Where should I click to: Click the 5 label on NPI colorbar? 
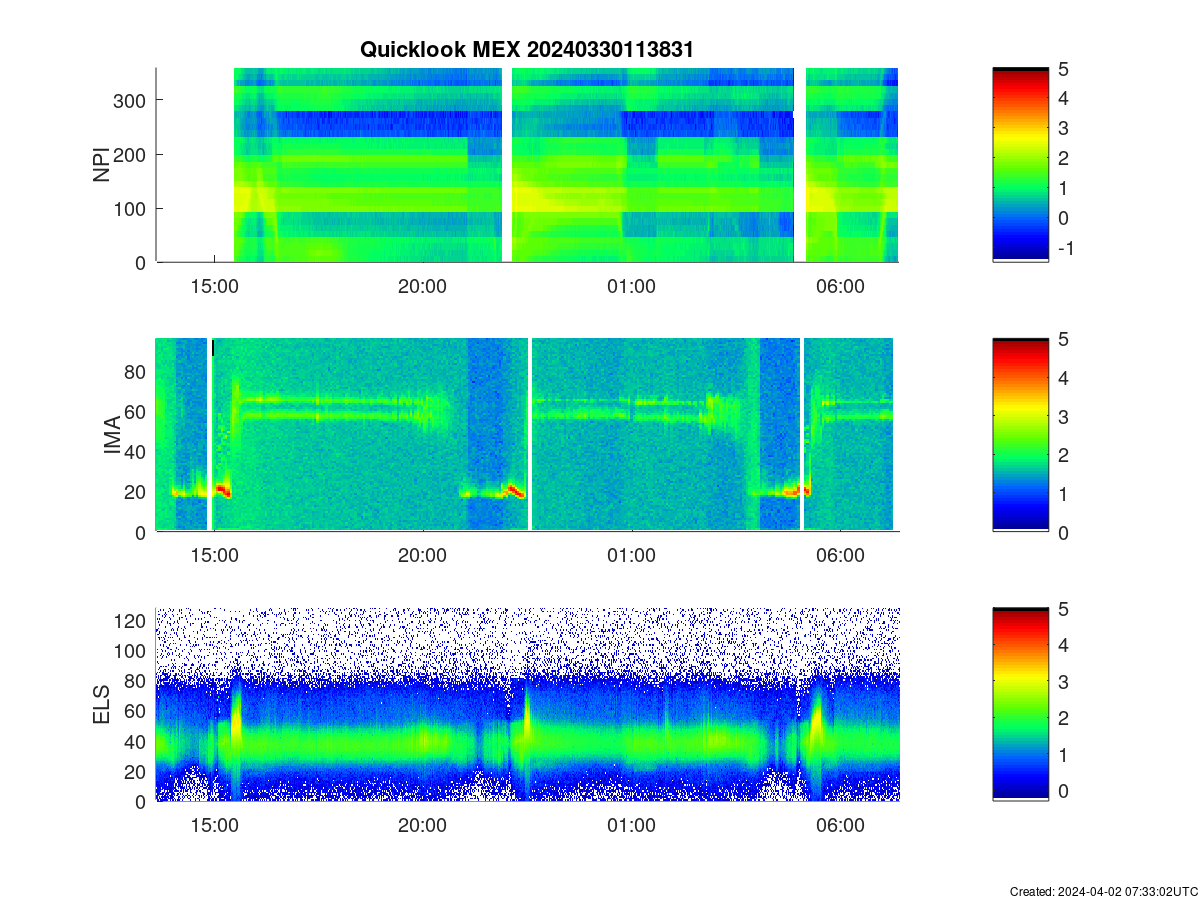[1063, 68]
